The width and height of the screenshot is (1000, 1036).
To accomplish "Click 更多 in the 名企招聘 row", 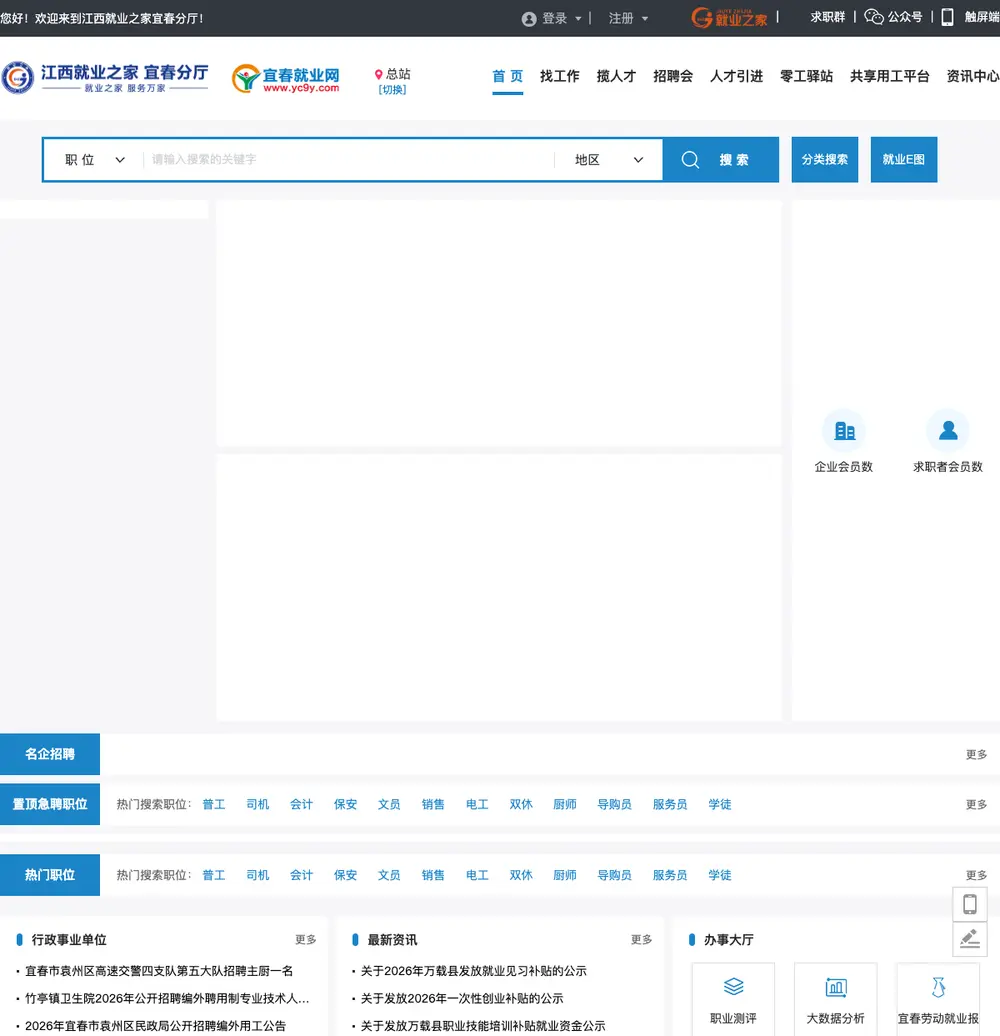I will click(976, 755).
